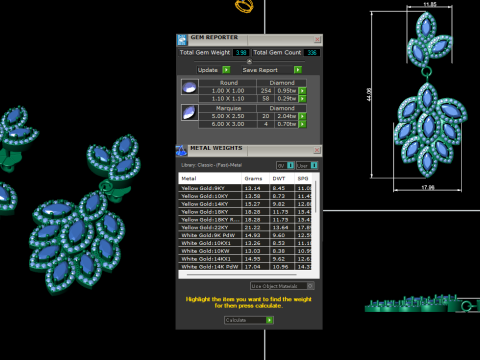Click the Grams column header

(255, 179)
